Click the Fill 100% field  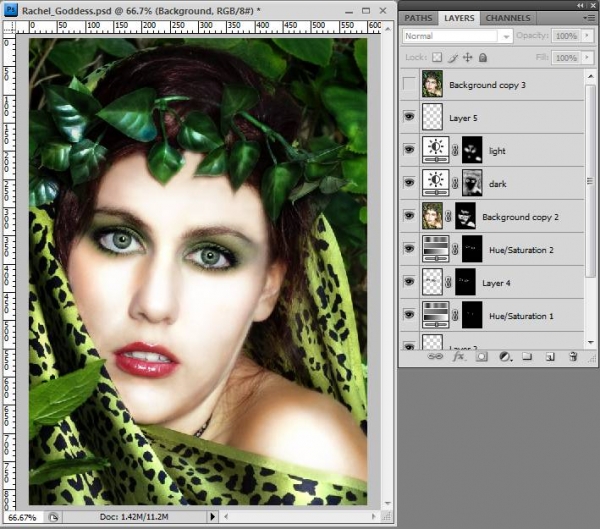566,57
